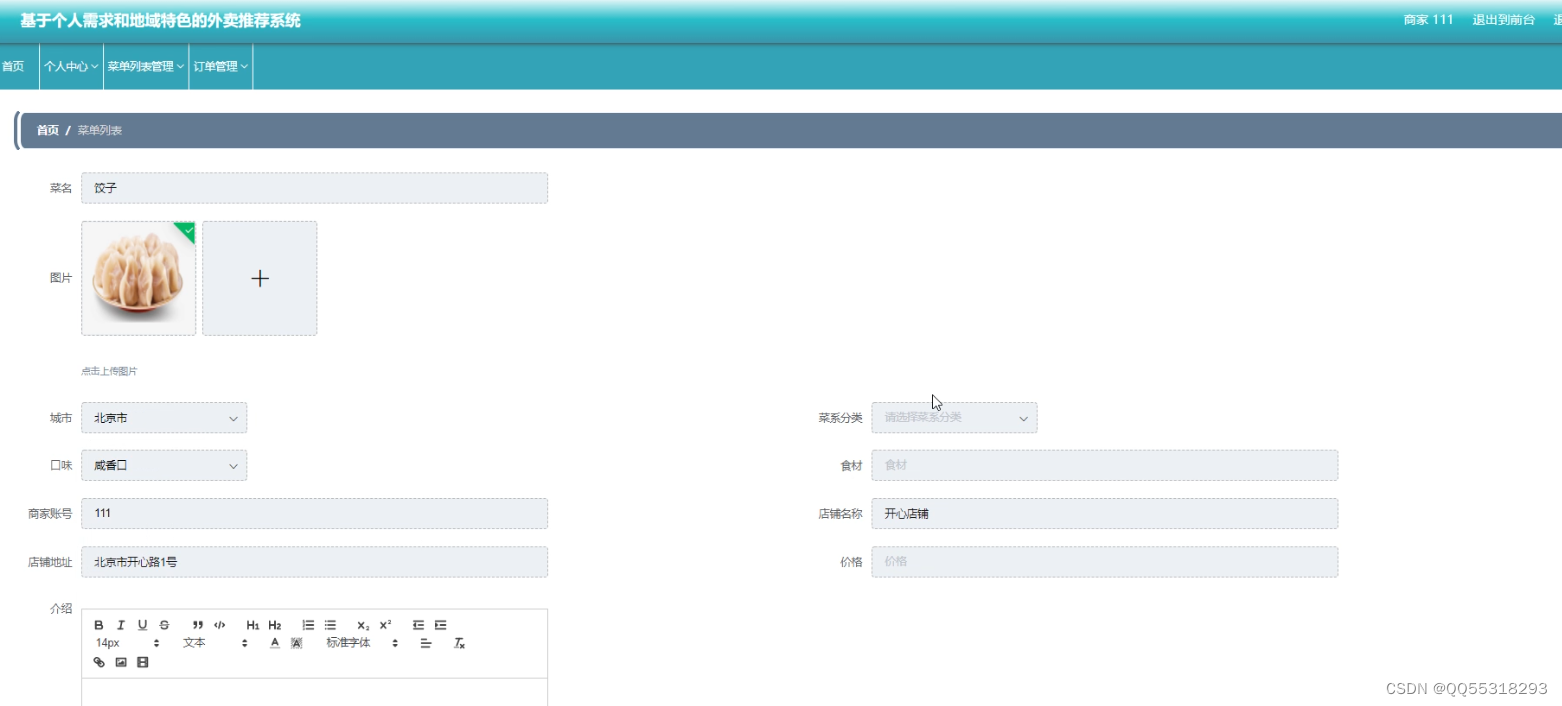Insert a bulleted list

coord(330,625)
